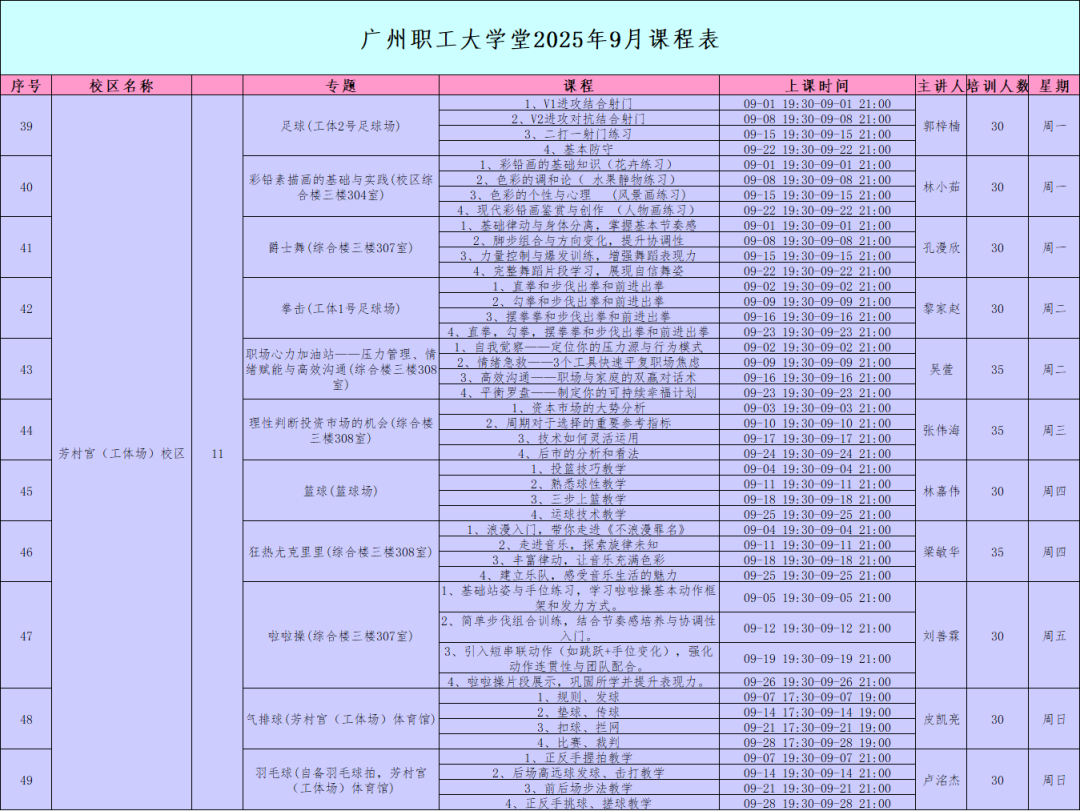Click the 课程 column header
This screenshot has height=811, width=1080.
(578, 86)
